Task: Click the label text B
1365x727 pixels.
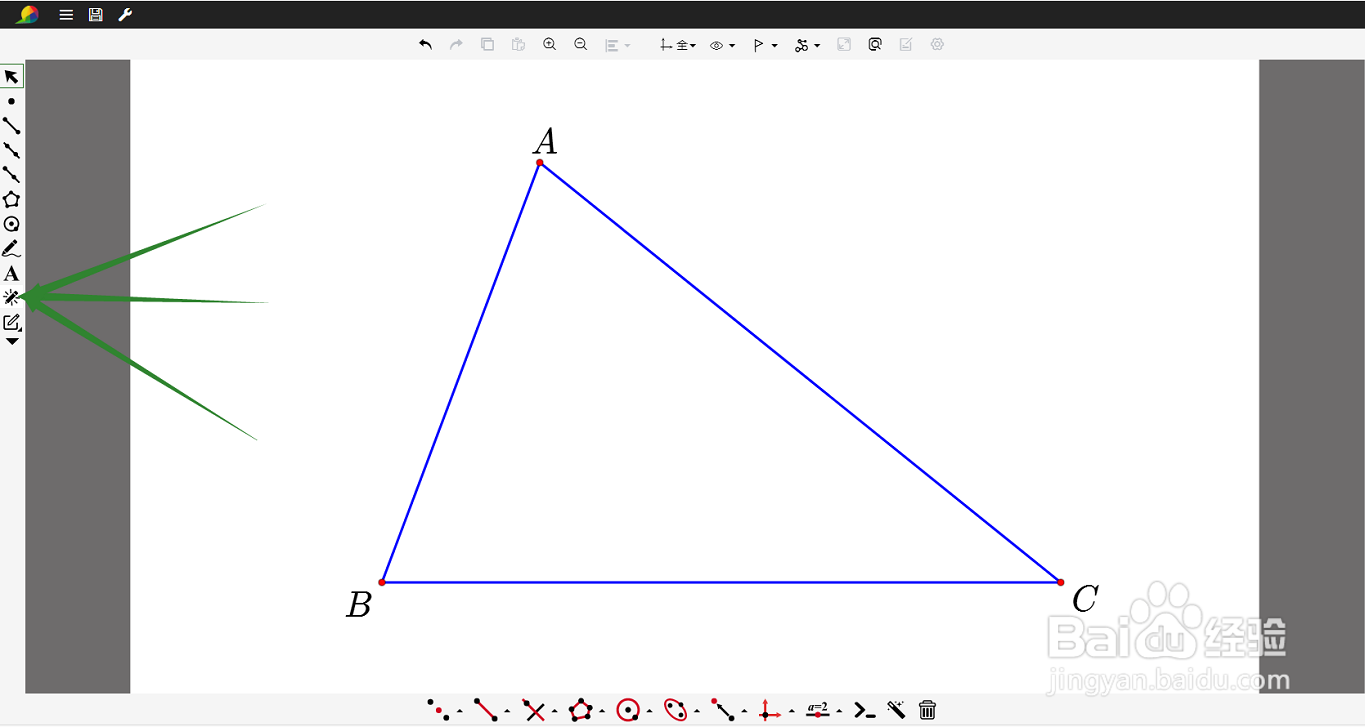Action: coord(359,605)
